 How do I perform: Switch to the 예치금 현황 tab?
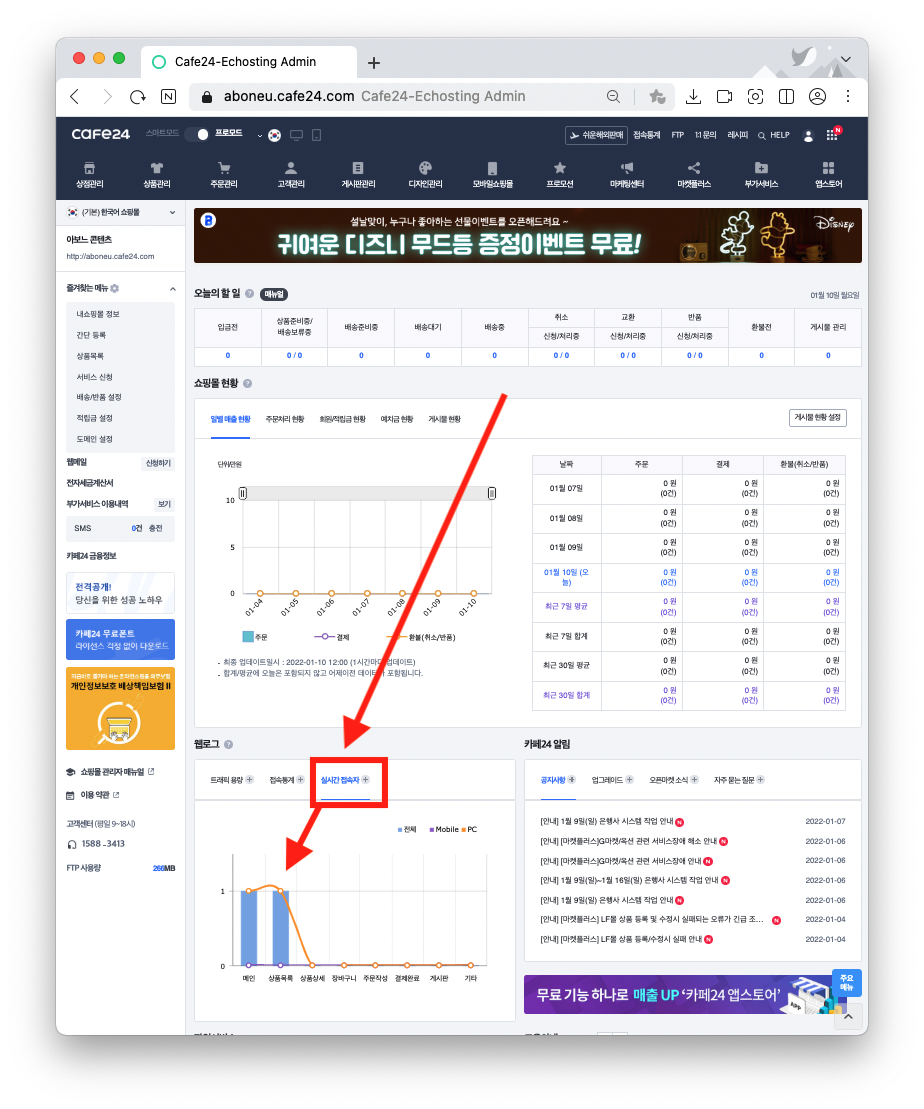tap(397, 419)
